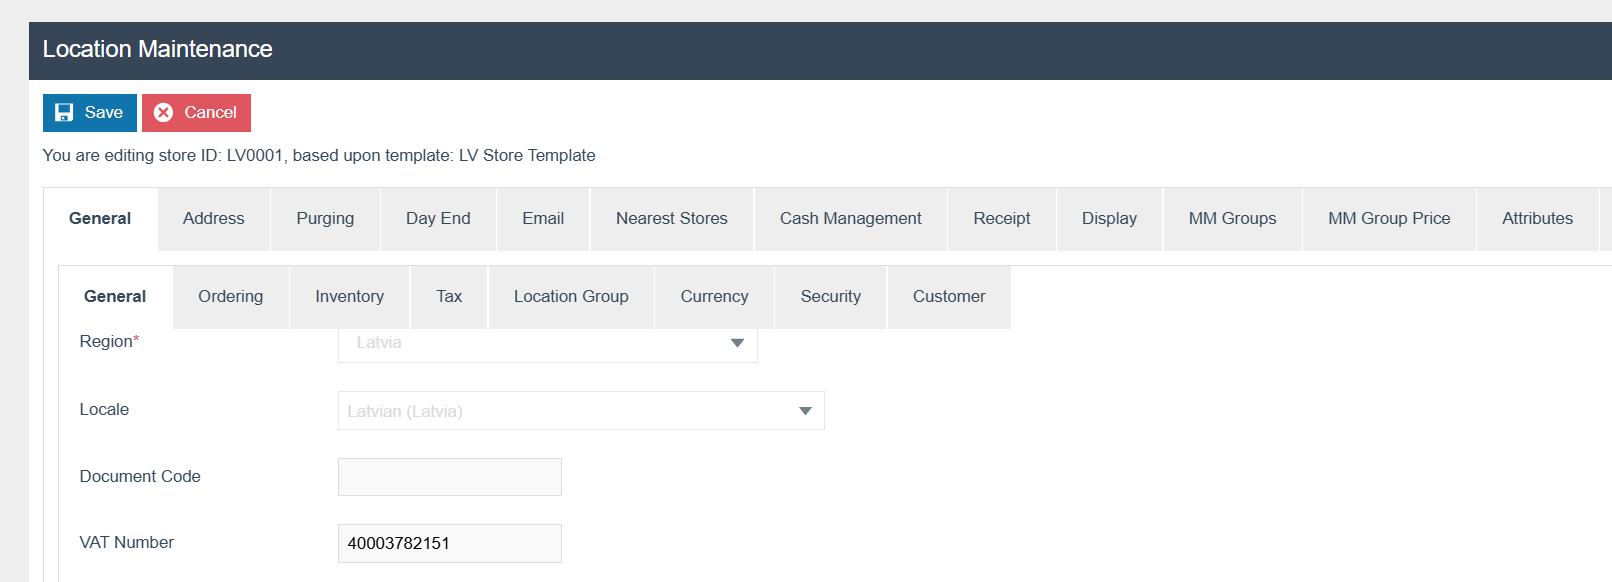The width and height of the screenshot is (1612, 582).
Task: Open the MM Group Price tab
Action: click(1388, 219)
